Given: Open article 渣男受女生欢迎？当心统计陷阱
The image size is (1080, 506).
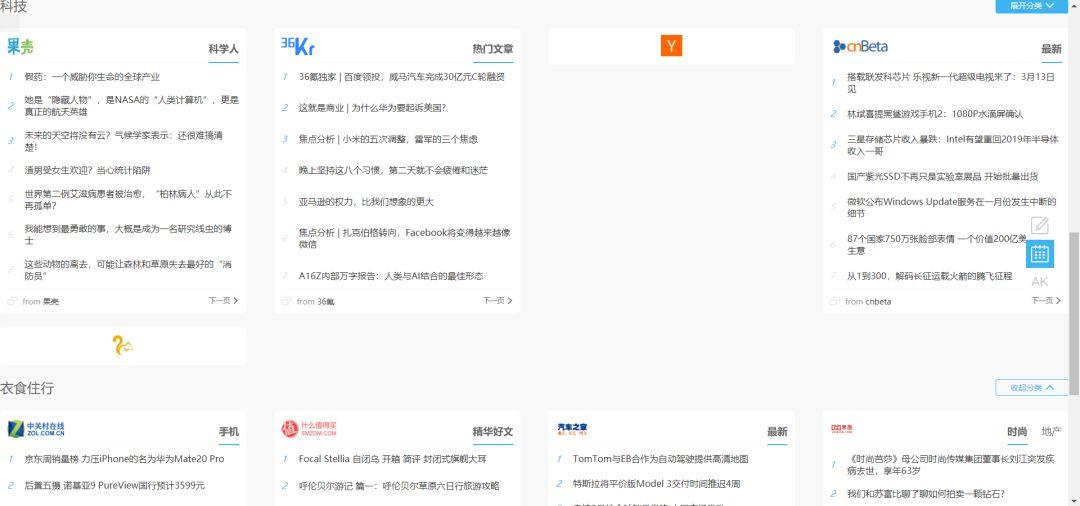Looking at the screenshot, I should coord(87,170).
